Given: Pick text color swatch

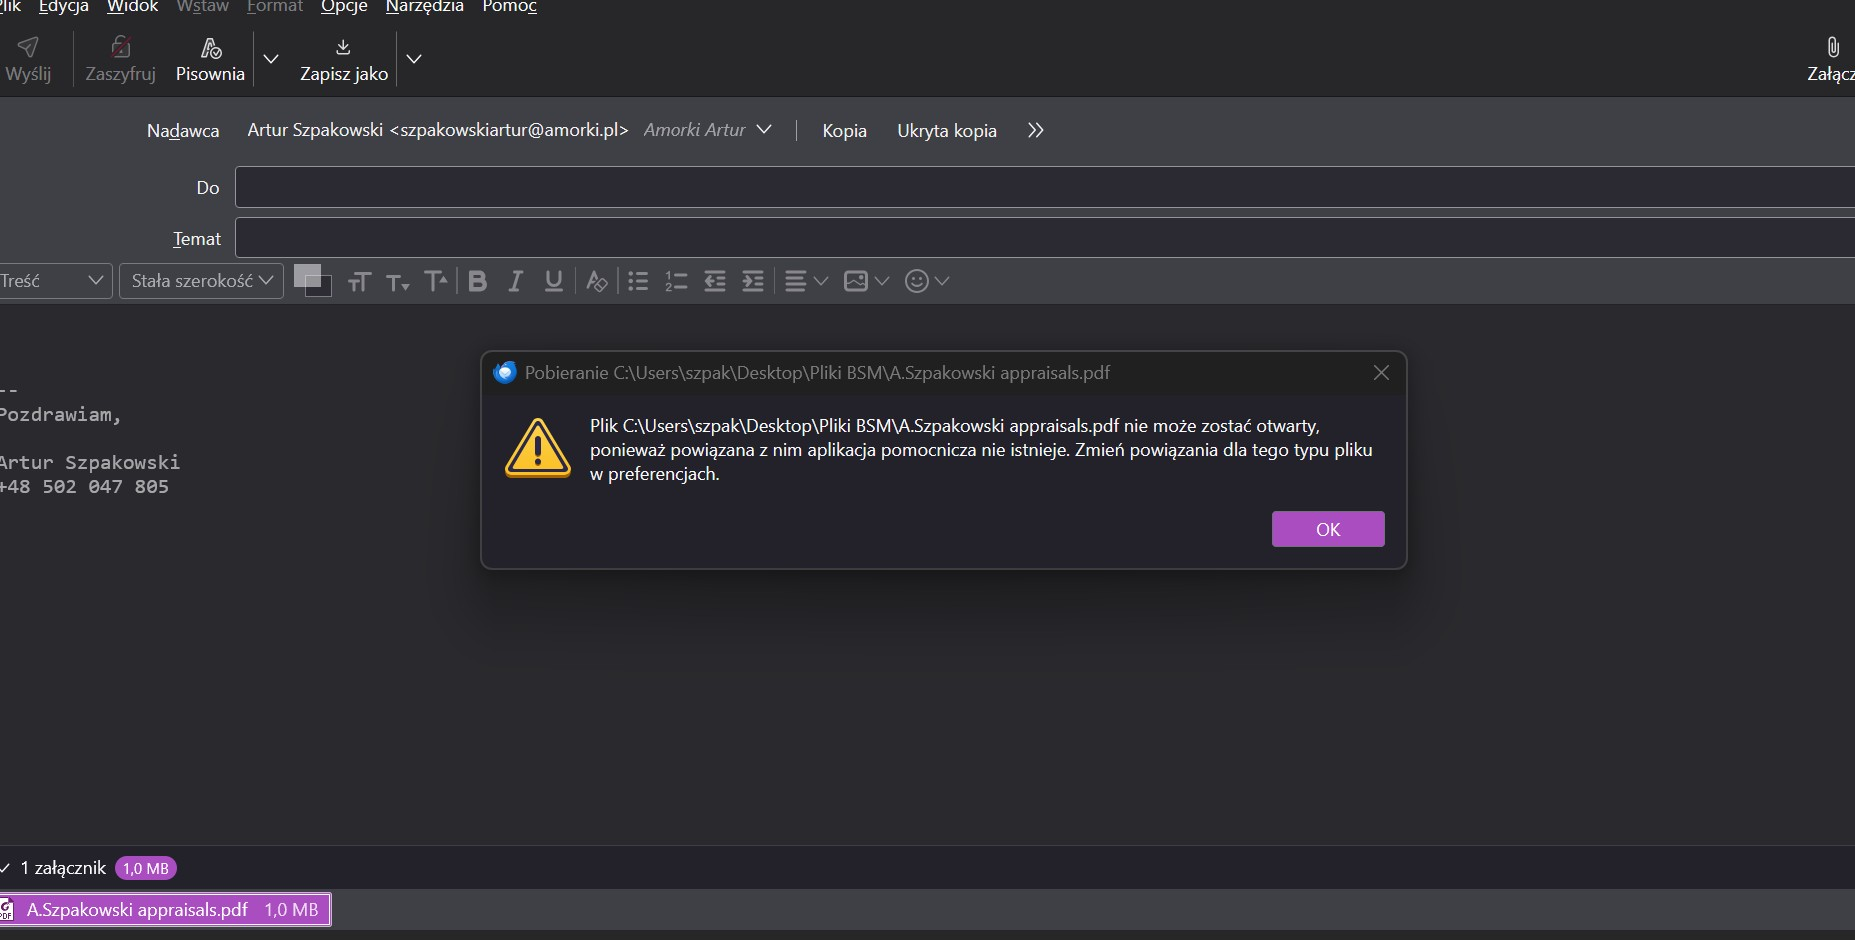Looking at the screenshot, I should (x=308, y=277).
